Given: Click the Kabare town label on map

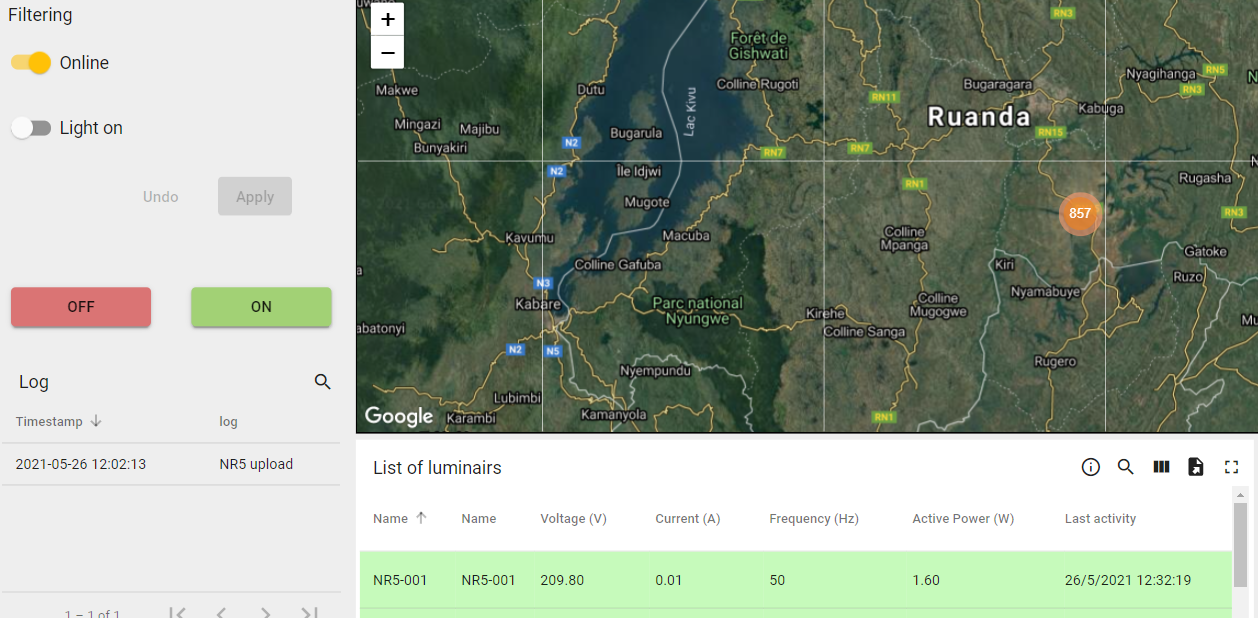Looking at the screenshot, I should (x=537, y=304).
